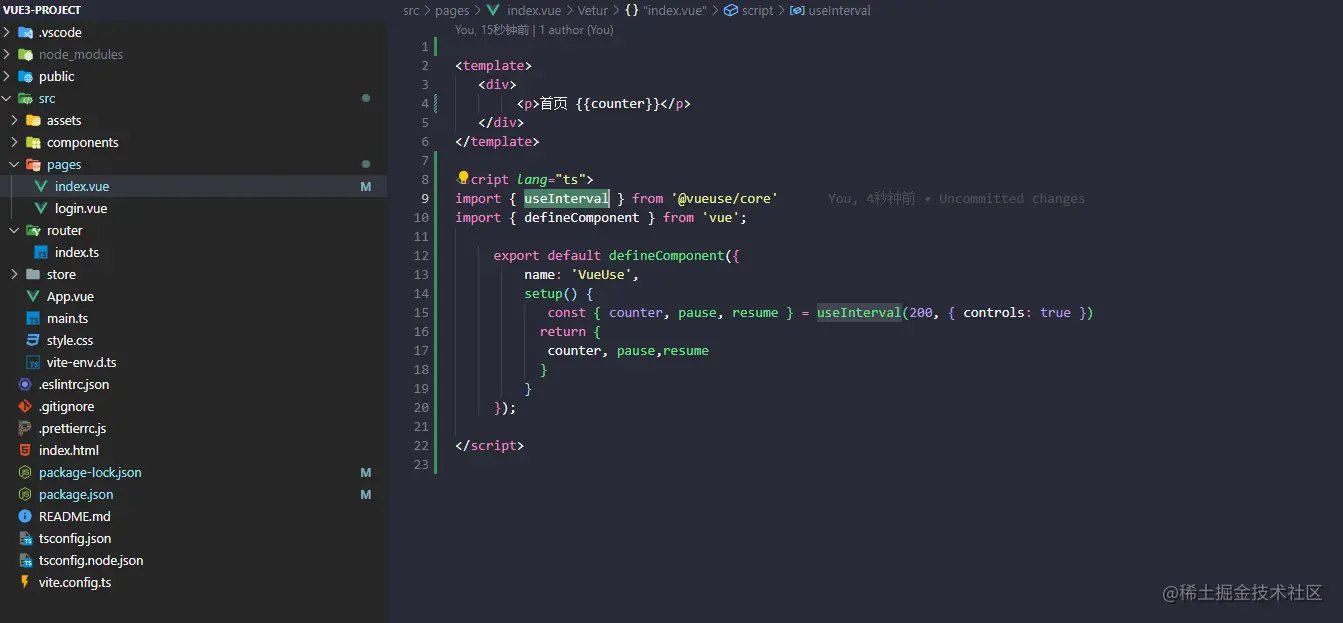Click the icon beside vite-env.d.ts
1343x623 pixels.
point(33,362)
